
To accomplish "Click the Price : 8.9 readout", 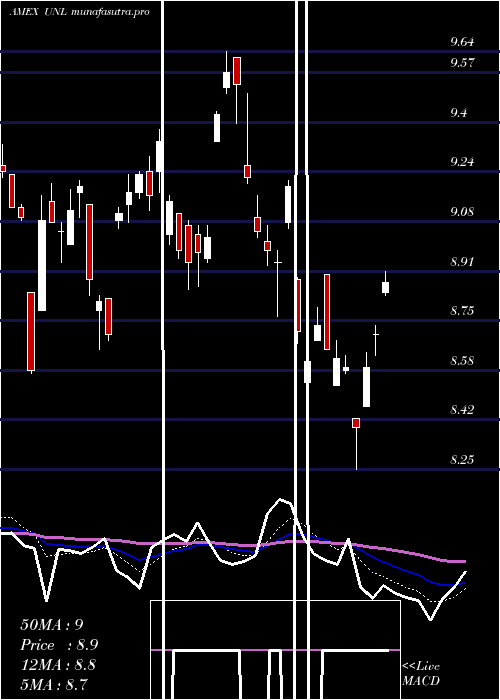I will tap(59, 645).
